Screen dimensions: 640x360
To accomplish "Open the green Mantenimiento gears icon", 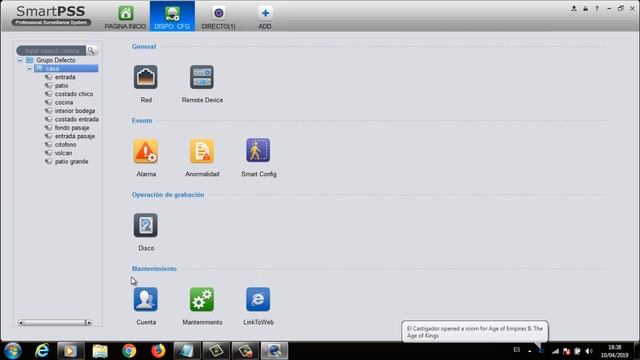I will 202,299.
